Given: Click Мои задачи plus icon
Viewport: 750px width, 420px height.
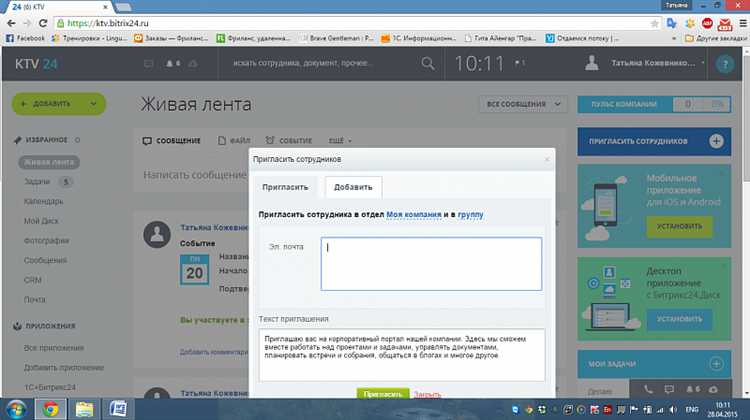Looking at the screenshot, I should click(x=716, y=364).
